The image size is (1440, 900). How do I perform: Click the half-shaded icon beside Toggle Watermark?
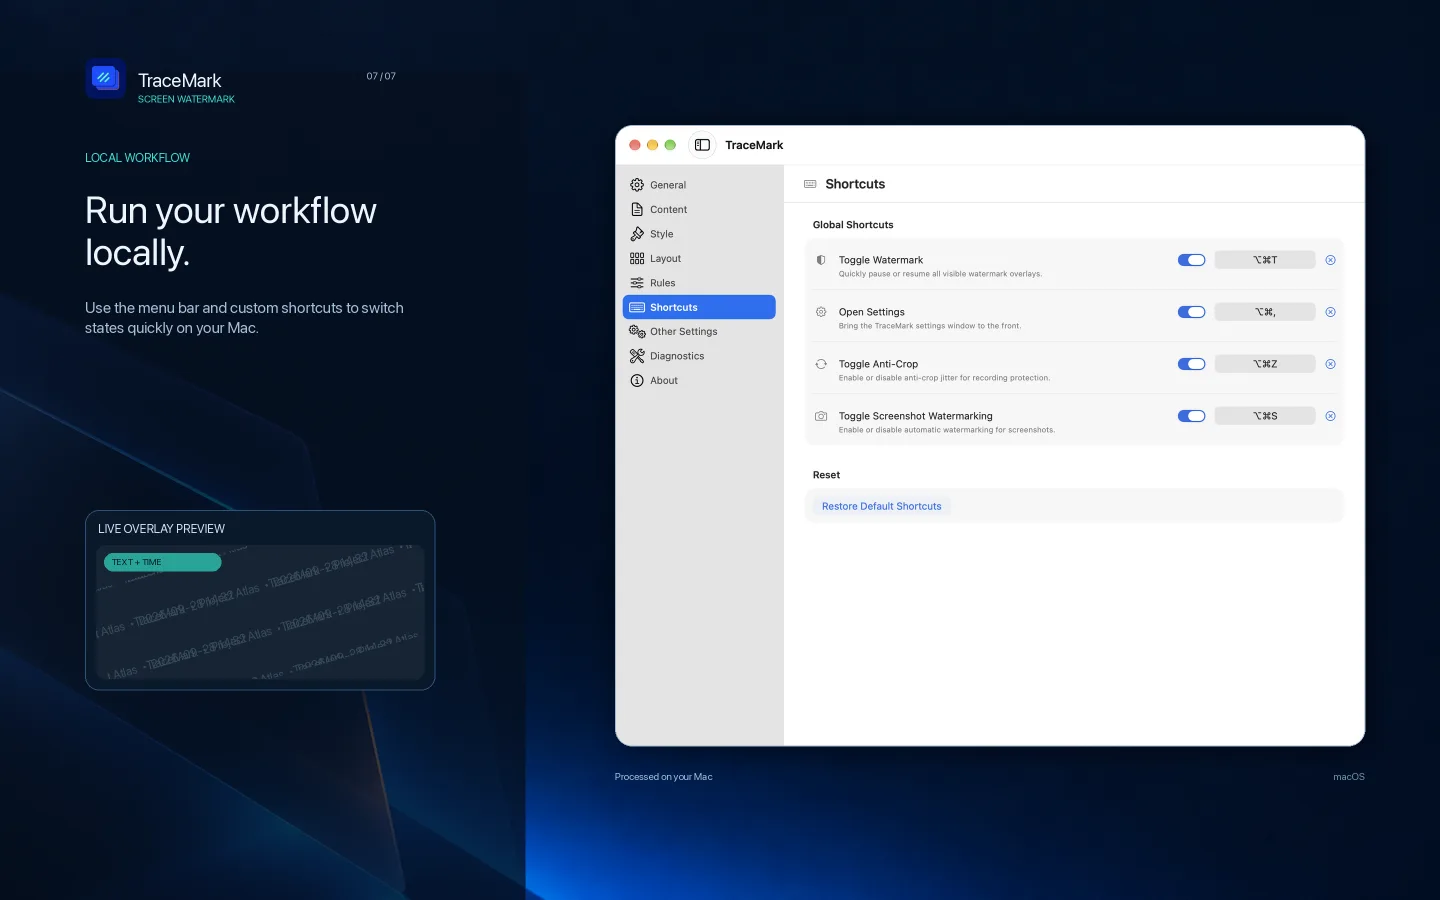pyautogui.click(x=821, y=260)
